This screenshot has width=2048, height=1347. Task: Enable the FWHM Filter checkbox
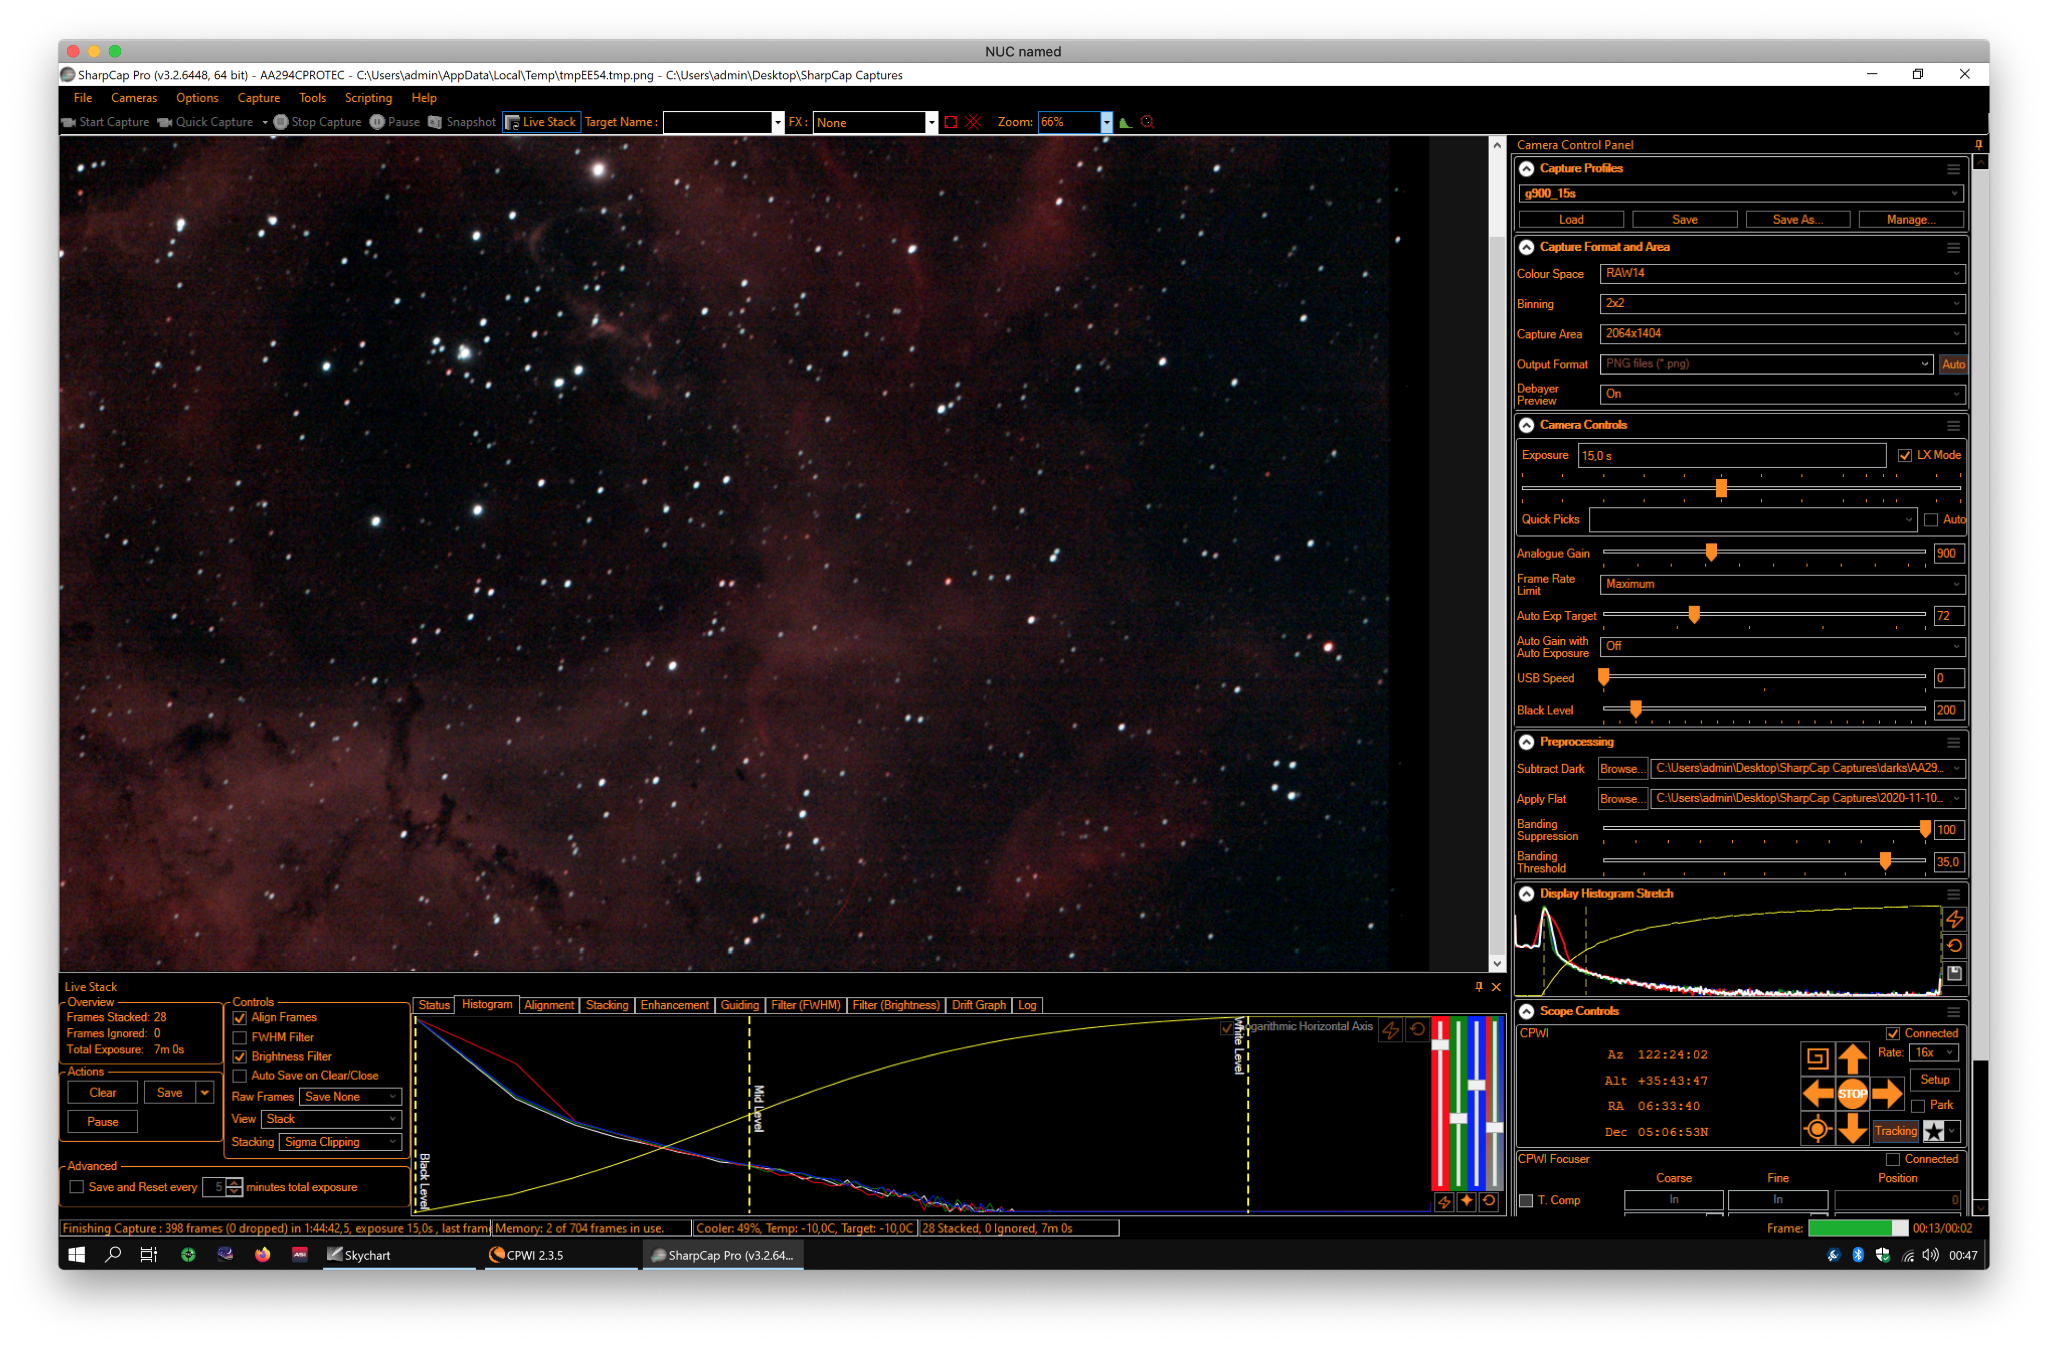[240, 1037]
